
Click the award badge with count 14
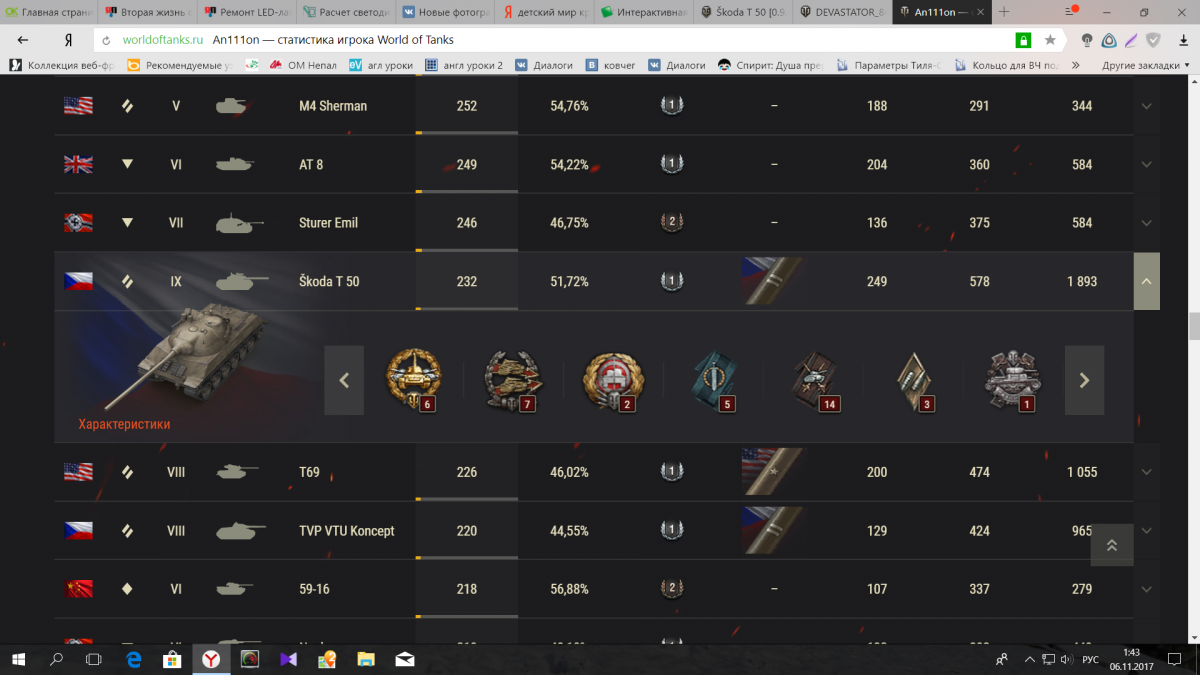[813, 380]
